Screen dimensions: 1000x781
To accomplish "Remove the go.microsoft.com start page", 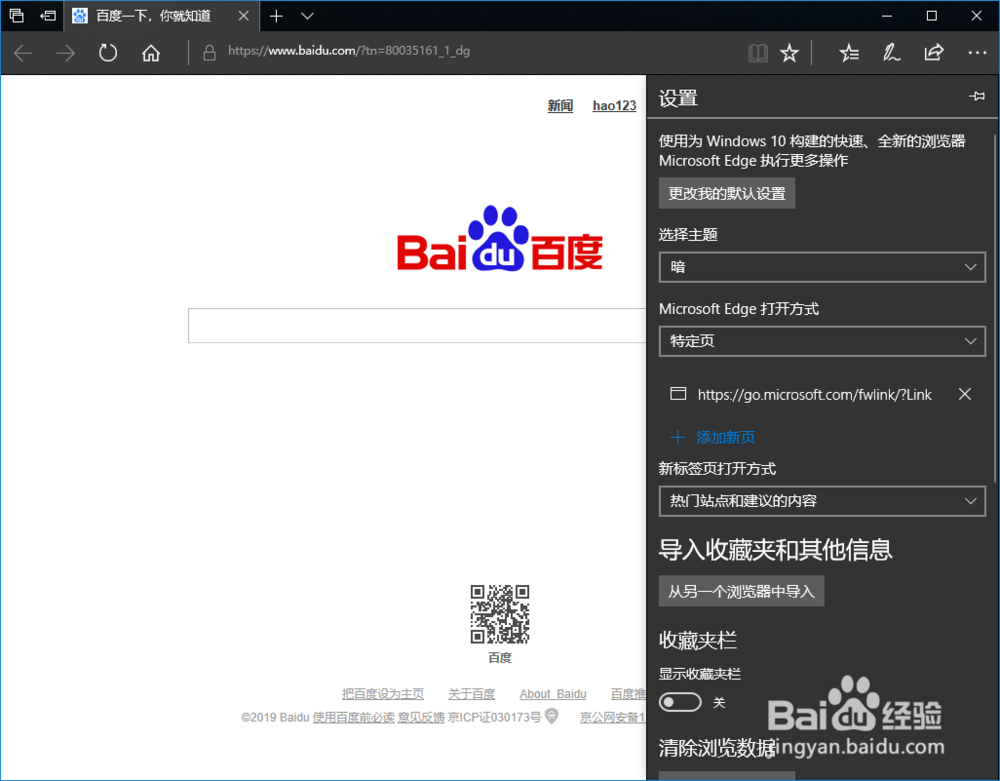I will click(x=965, y=394).
